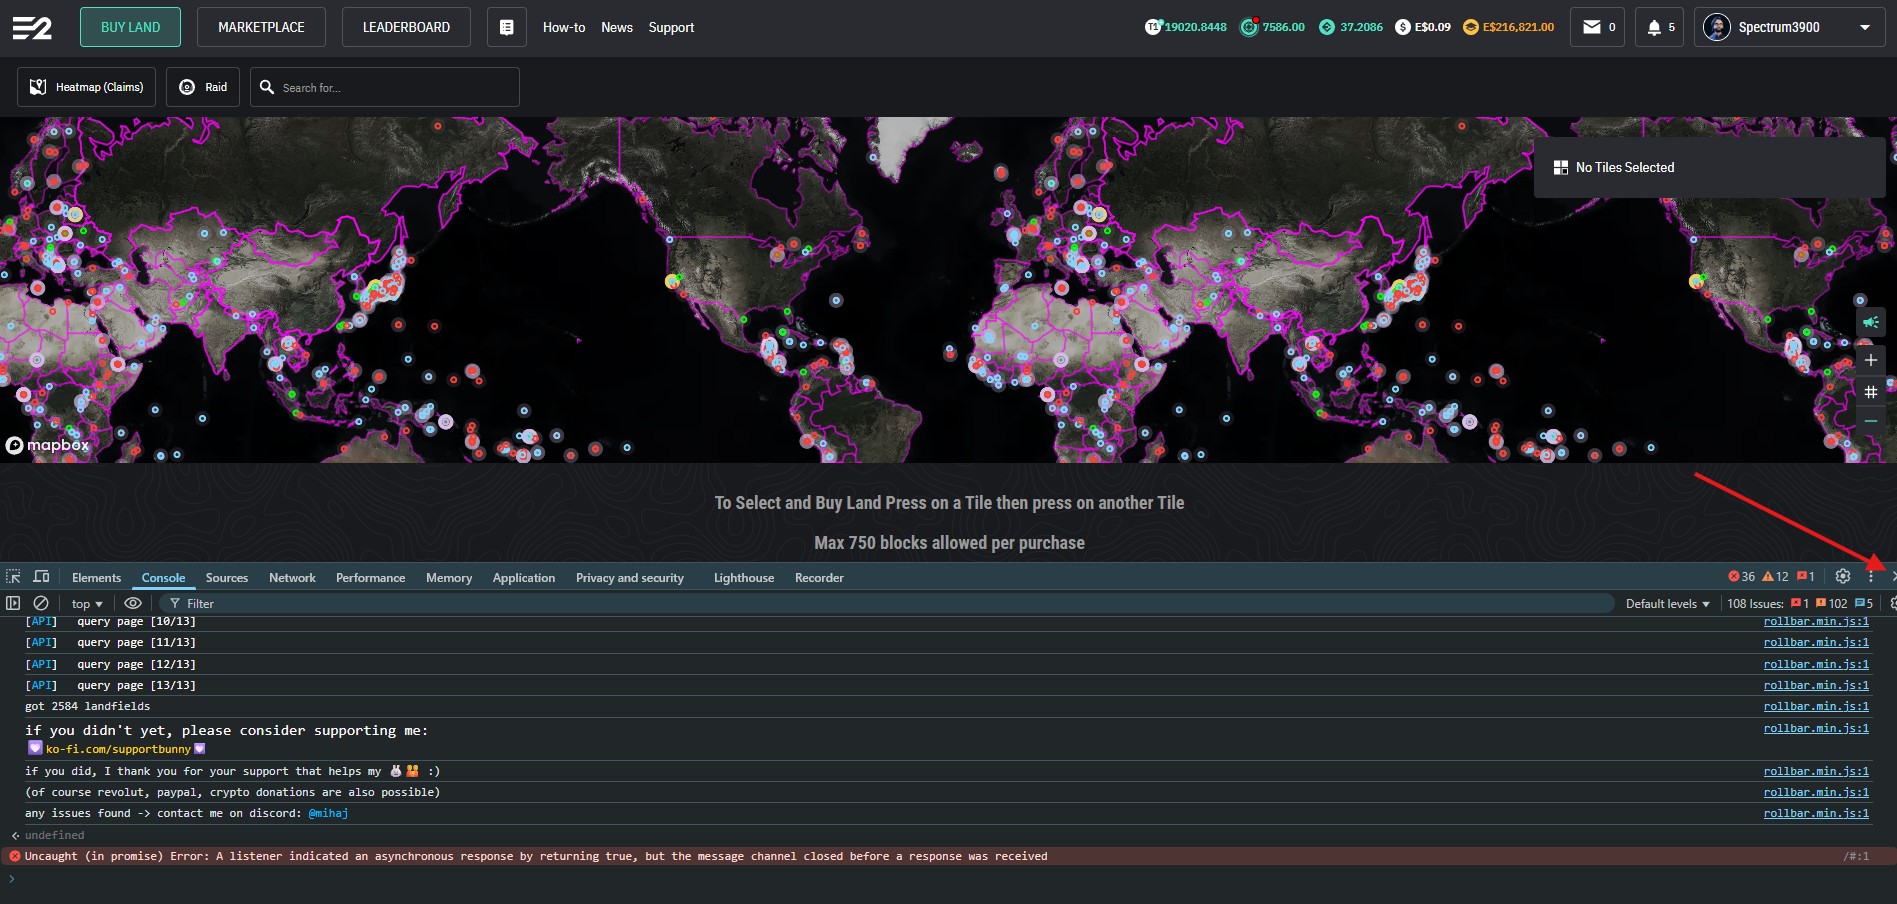Click the DevTools inspect element picker icon
This screenshot has width=1897, height=904.
pos(13,577)
